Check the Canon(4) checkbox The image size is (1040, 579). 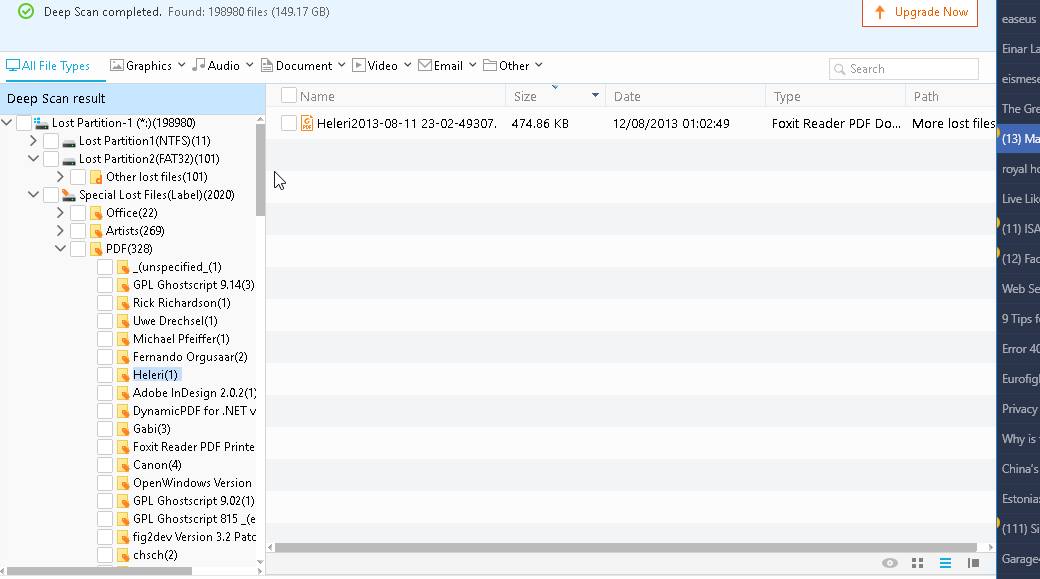tap(105, 465)
